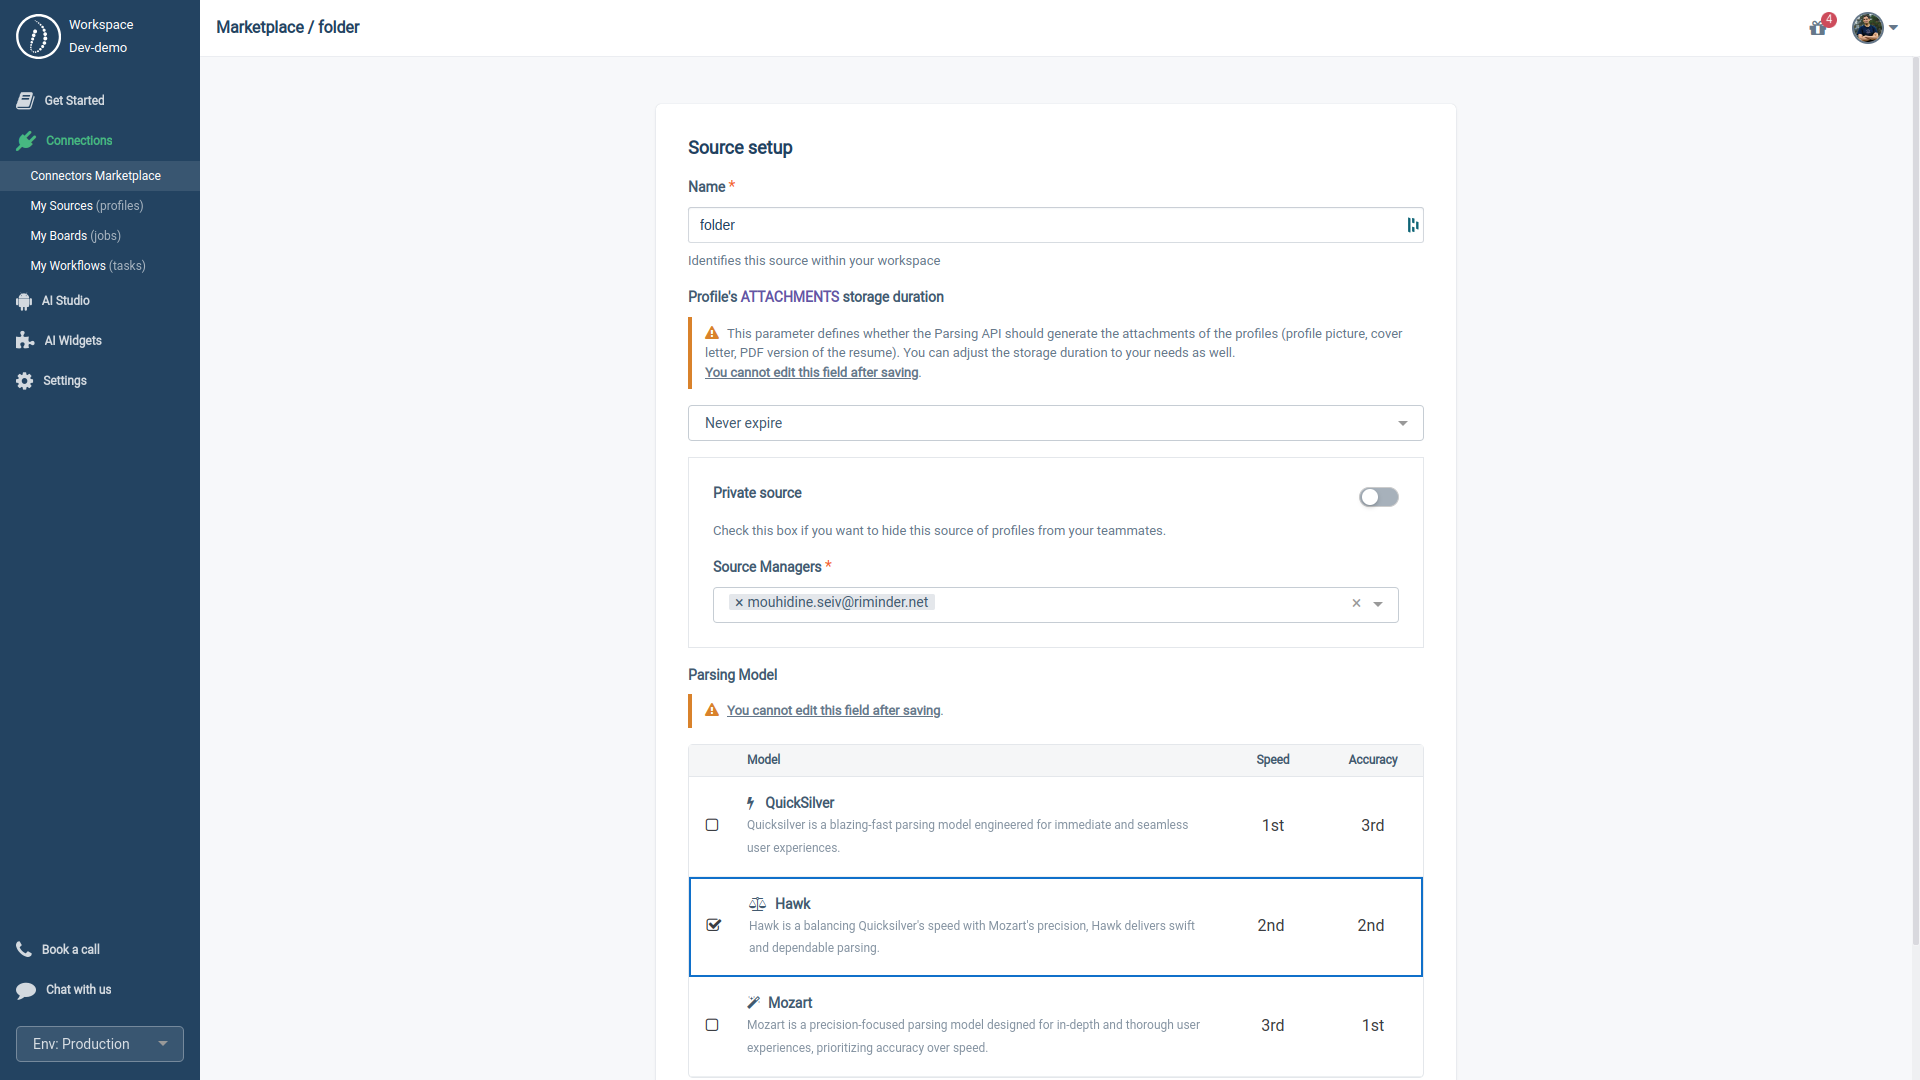1920x1080 pixels.
Task: Click the Connections icon in sidebar
Action: click(x=26, y=141)
